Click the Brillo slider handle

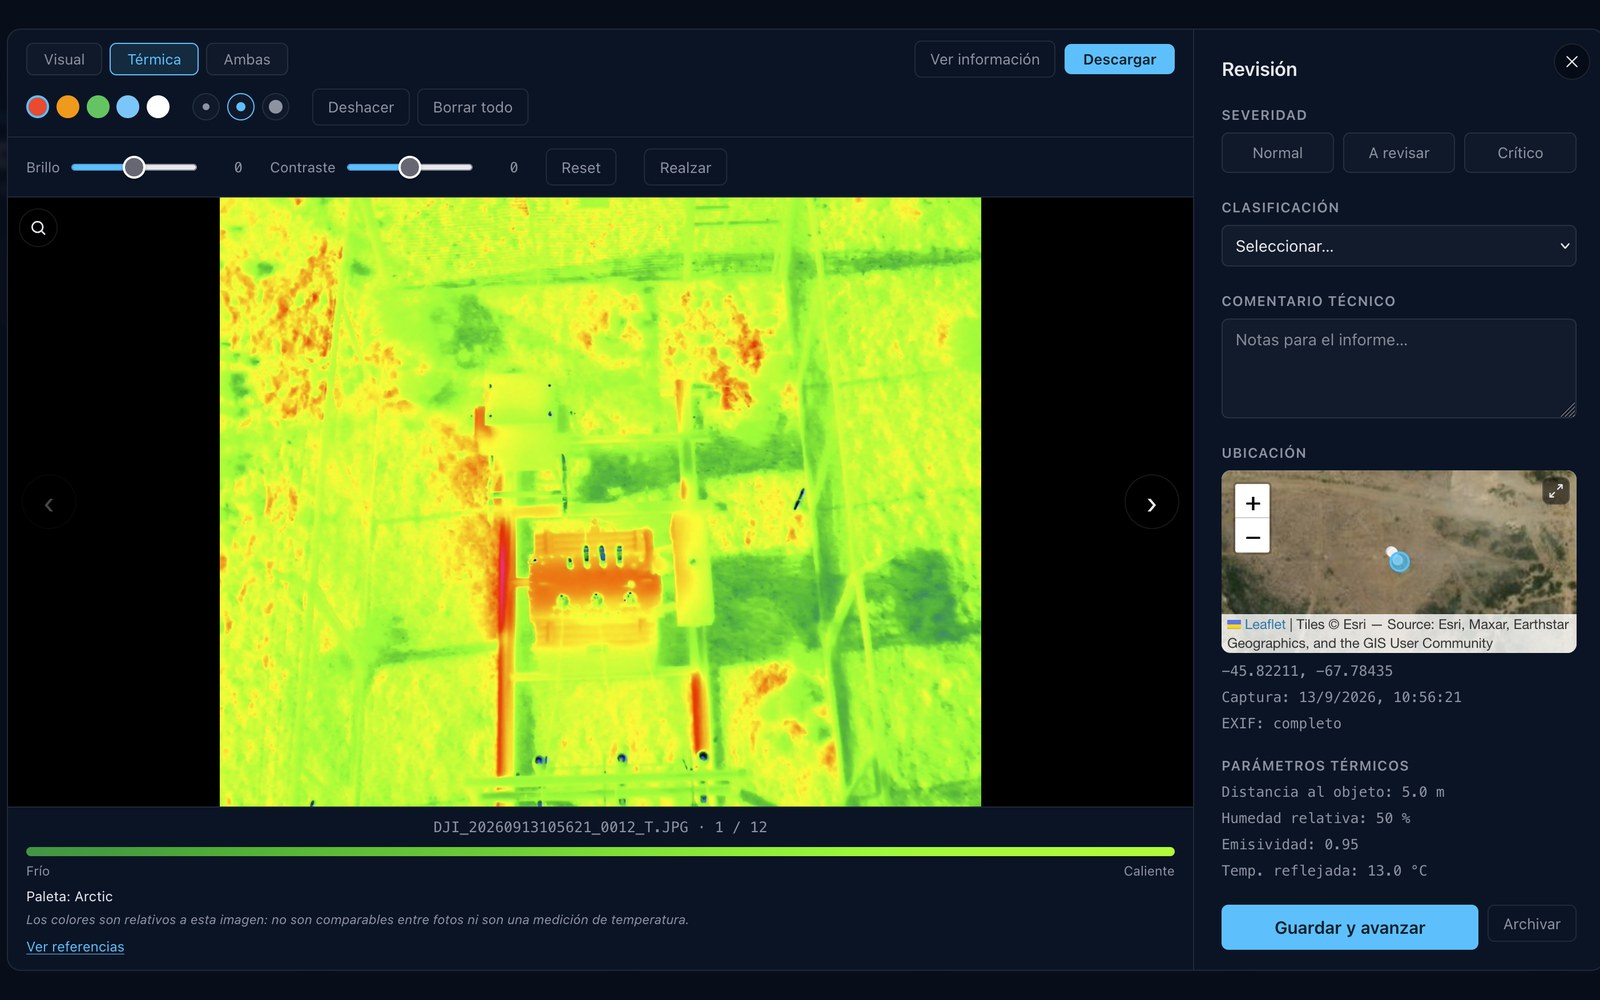click(134, 167)
